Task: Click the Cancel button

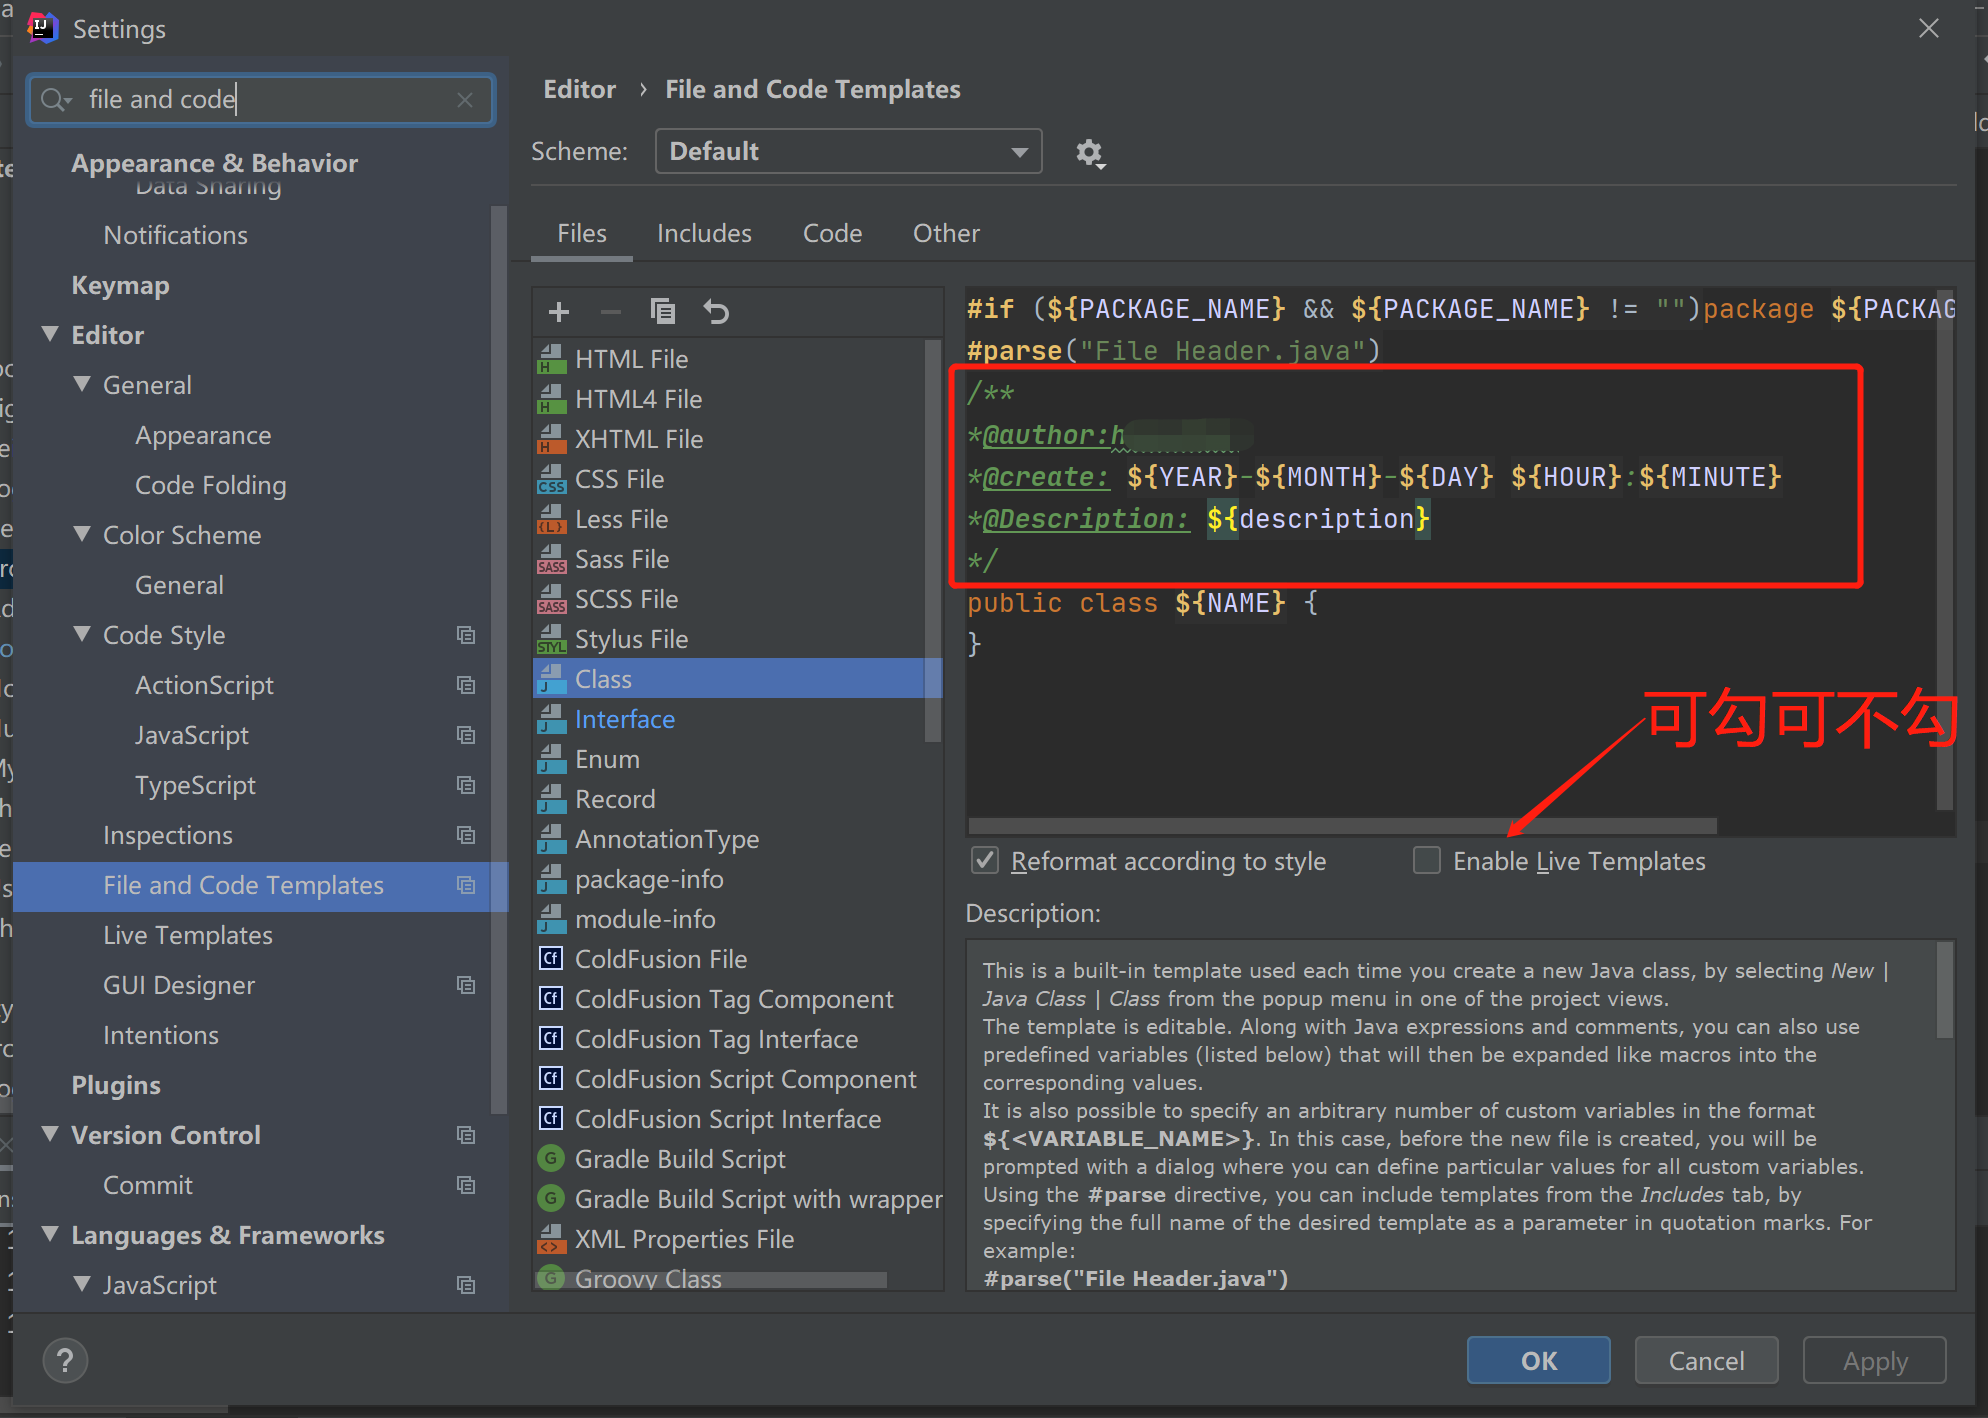Action: pos(1706,1360)
